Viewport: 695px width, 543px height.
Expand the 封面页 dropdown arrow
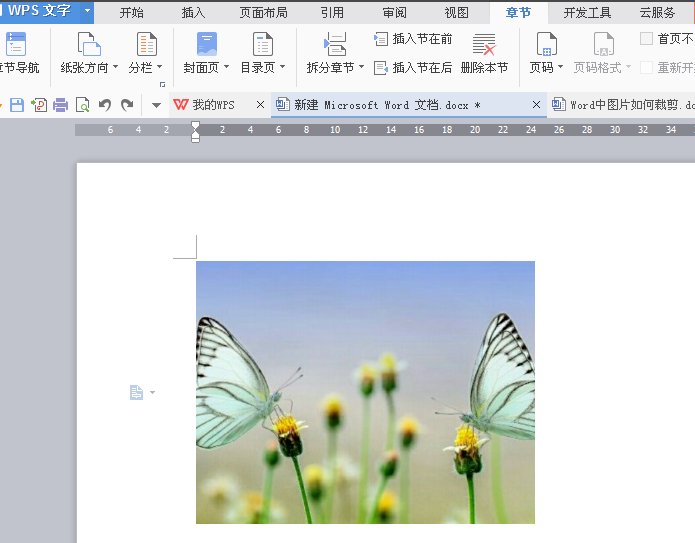pos(226,67)
